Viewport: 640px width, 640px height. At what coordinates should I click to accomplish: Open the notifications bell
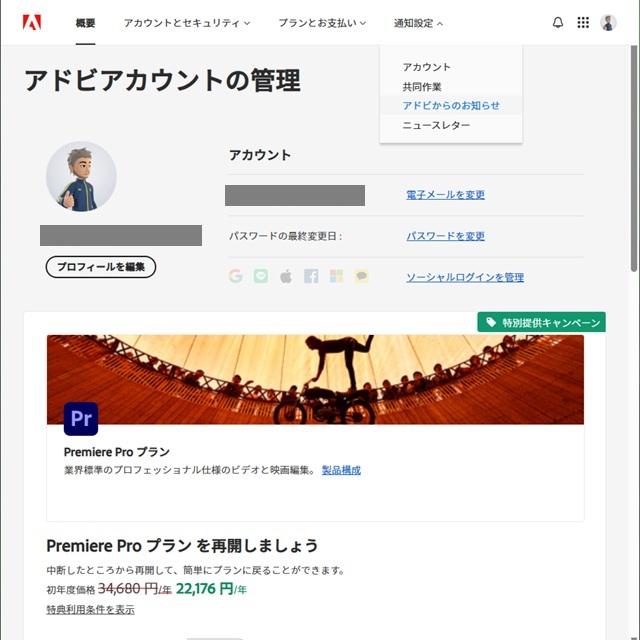[x=558, y=22]
